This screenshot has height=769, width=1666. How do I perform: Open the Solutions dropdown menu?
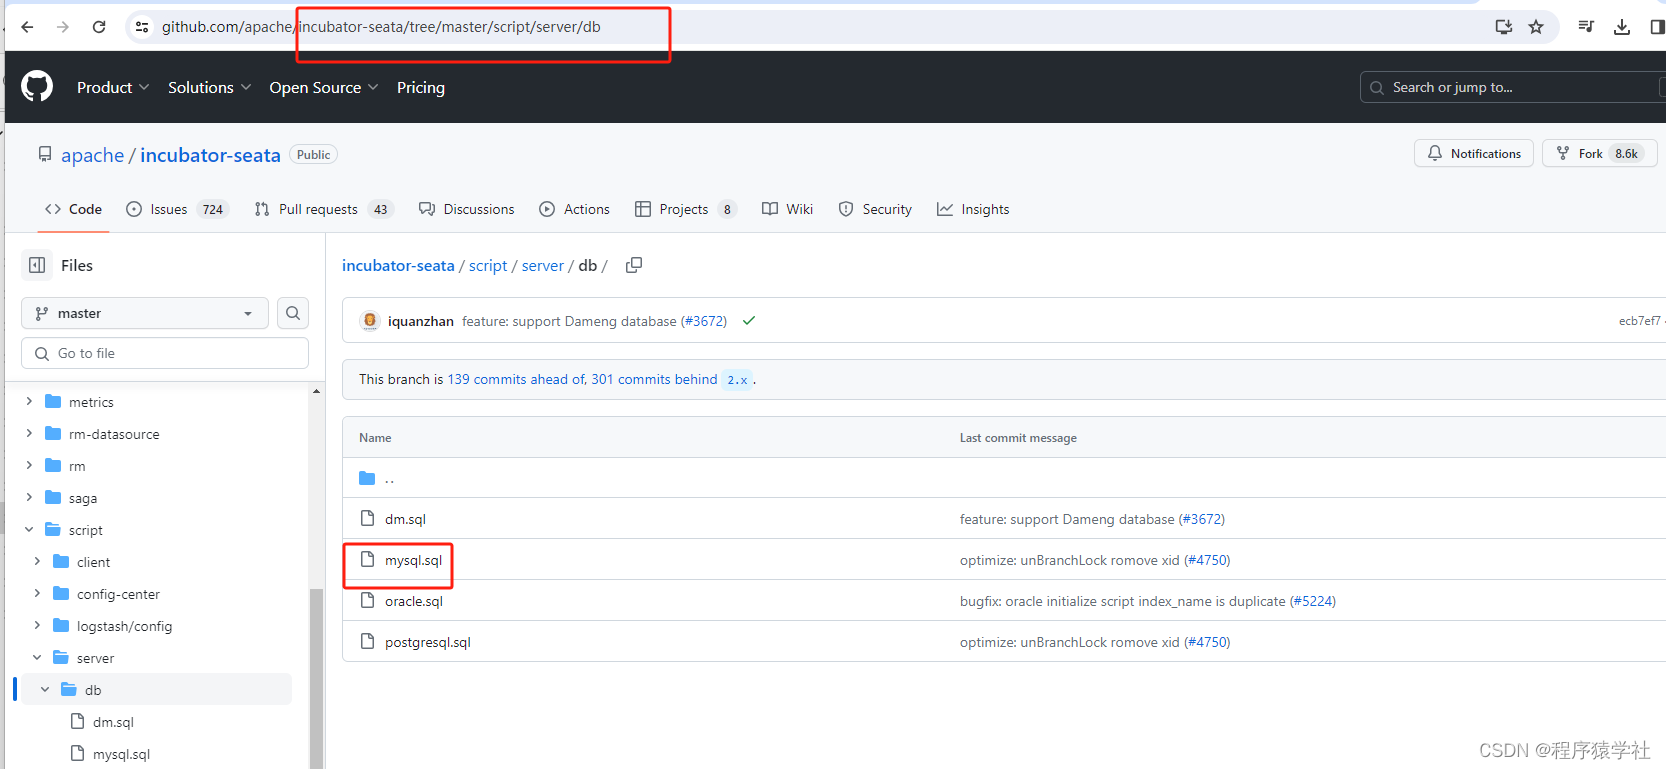coord(209,88)
